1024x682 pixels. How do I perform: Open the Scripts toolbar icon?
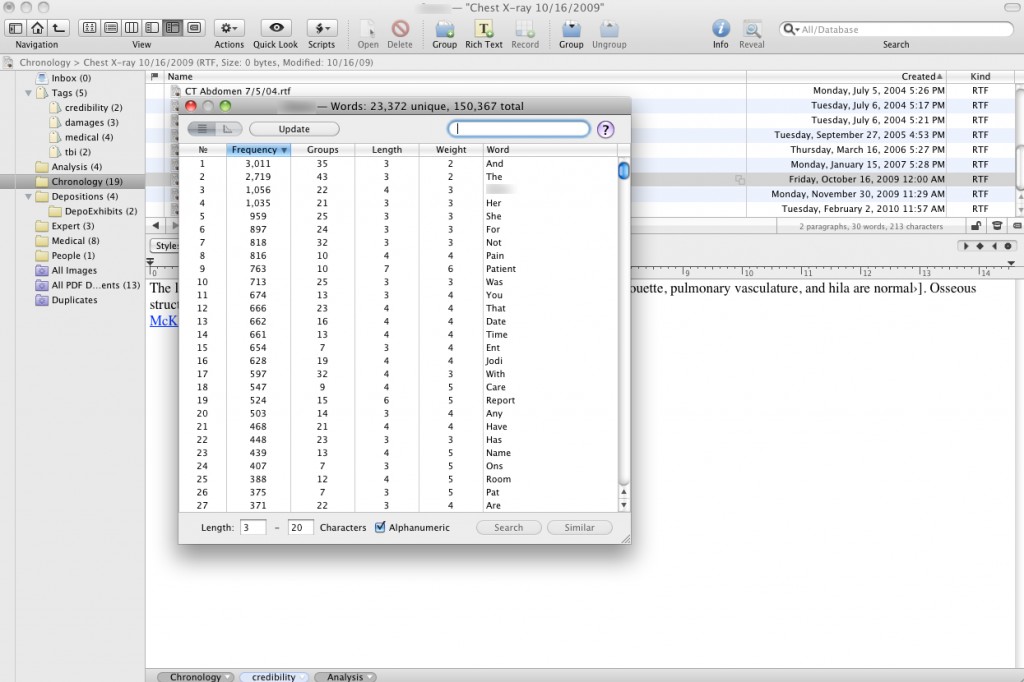click(x=322, y=30)
